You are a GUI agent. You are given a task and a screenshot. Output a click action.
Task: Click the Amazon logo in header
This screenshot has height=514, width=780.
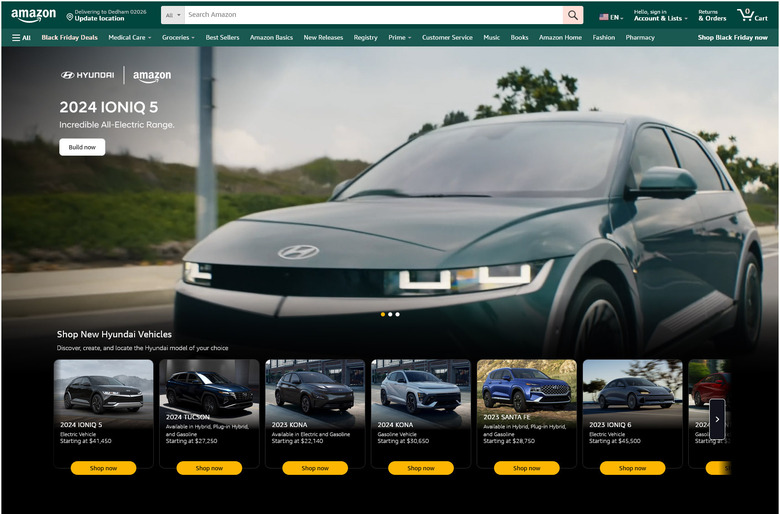[x=33, y=15]
